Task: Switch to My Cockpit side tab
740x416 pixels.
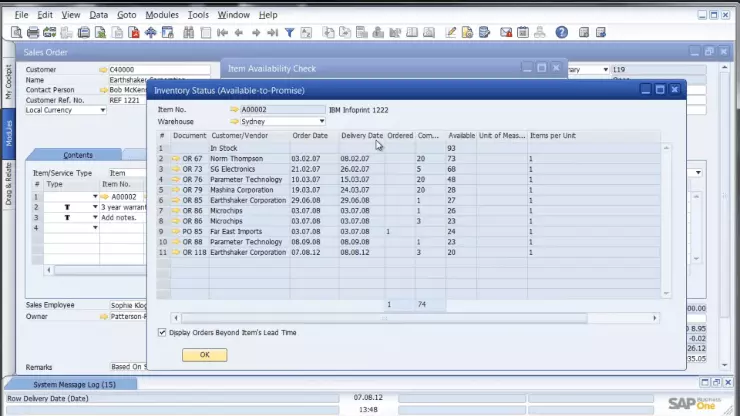Action: (8, 82)
